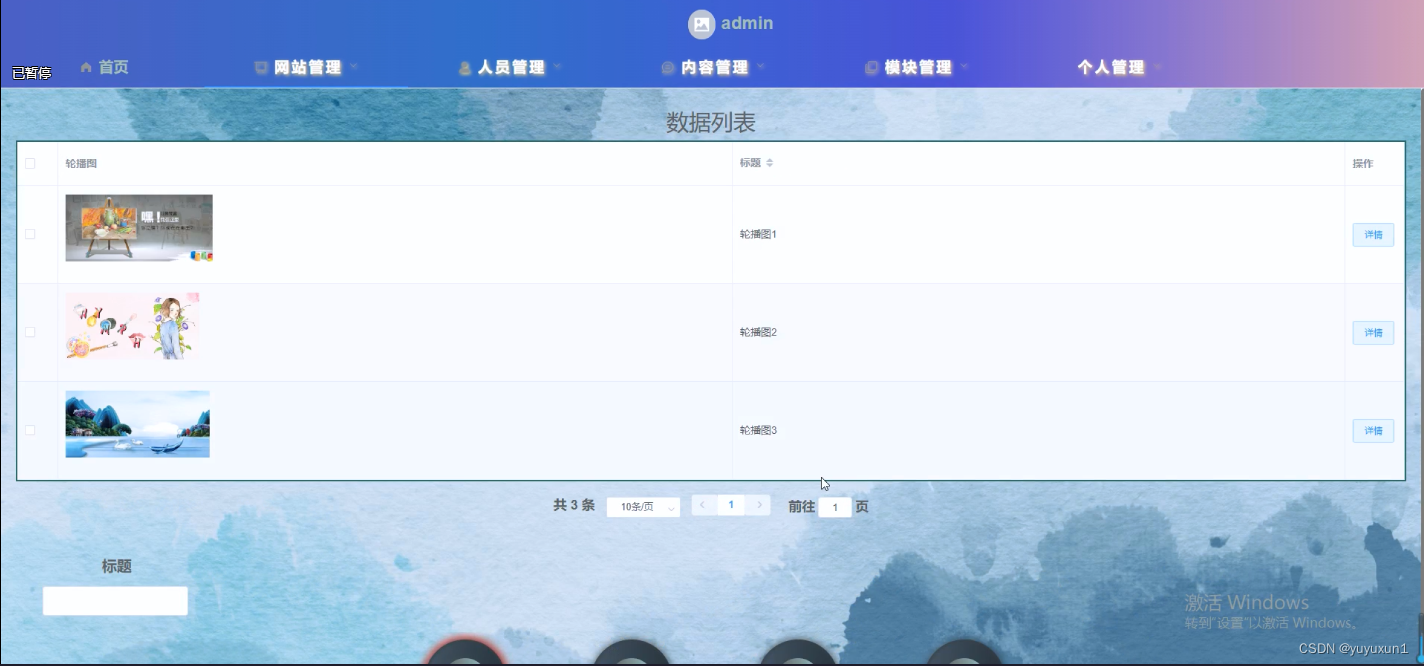Click the 共 3 条 total count

574,506
